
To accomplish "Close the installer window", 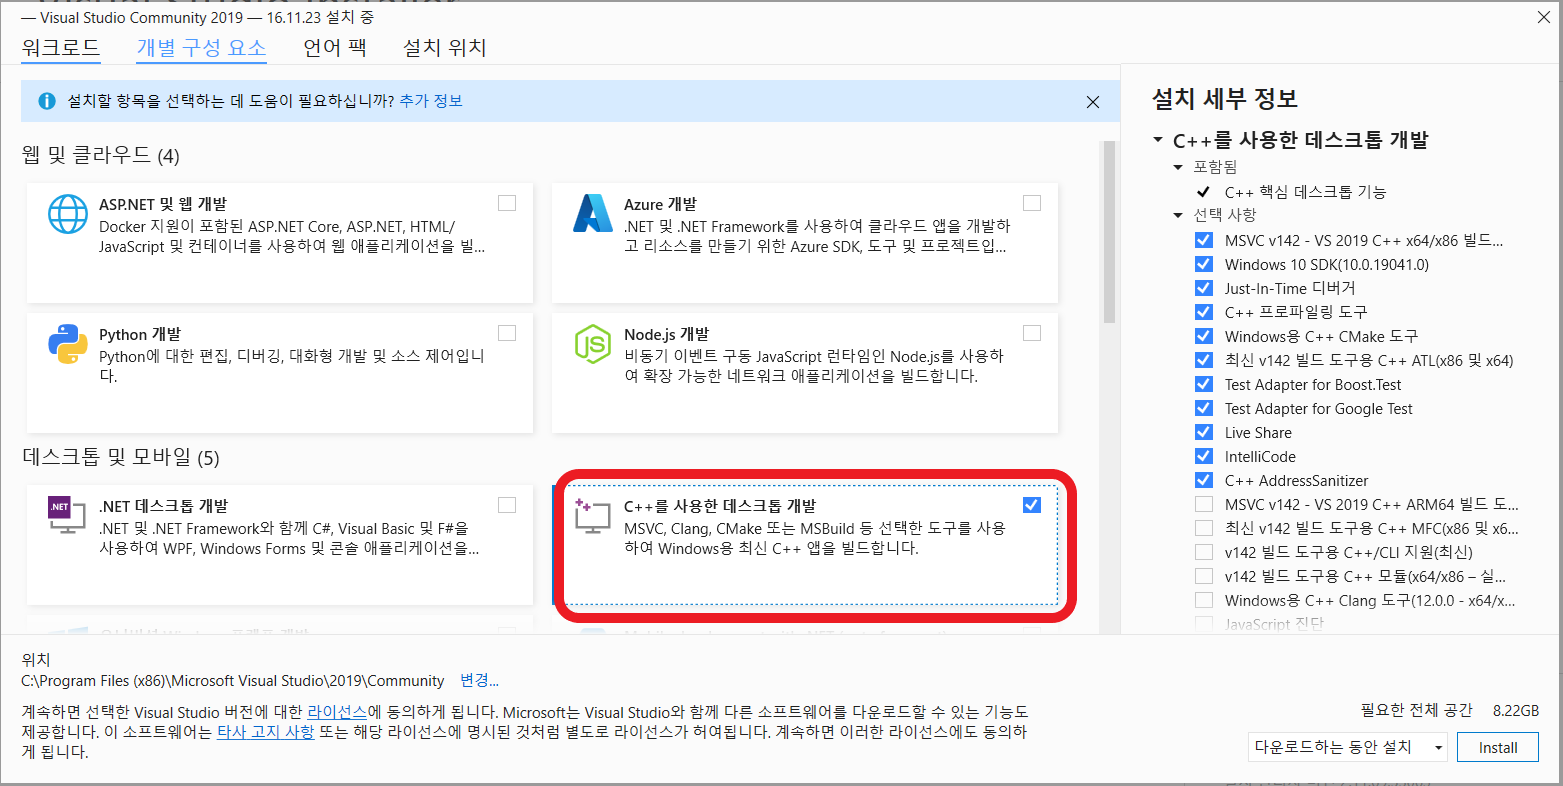I will 1543,16.
